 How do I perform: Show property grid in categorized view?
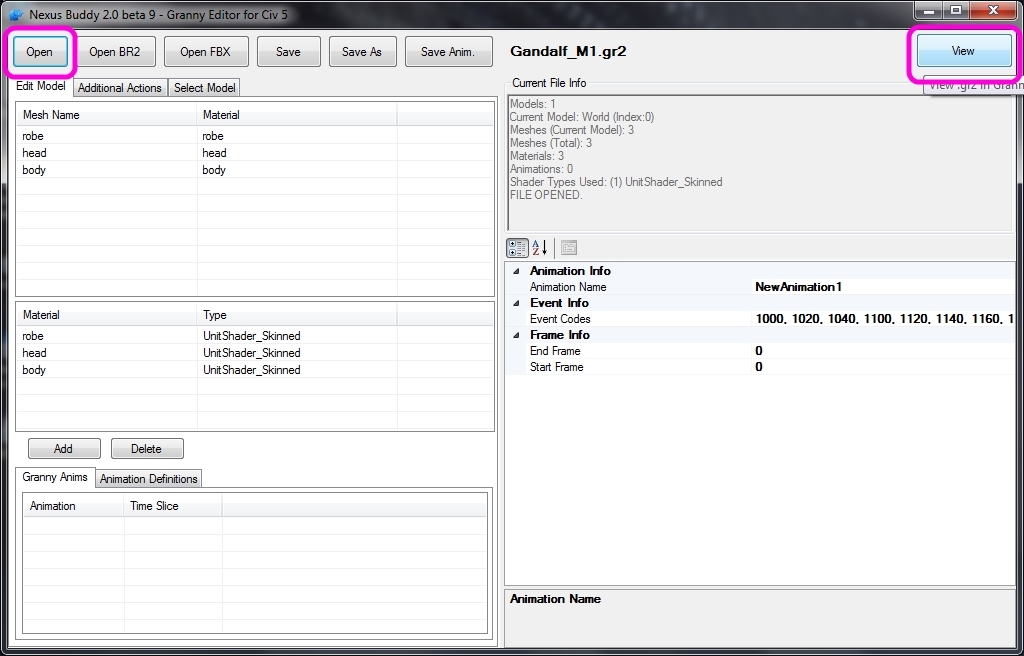[x=518, y=248]
